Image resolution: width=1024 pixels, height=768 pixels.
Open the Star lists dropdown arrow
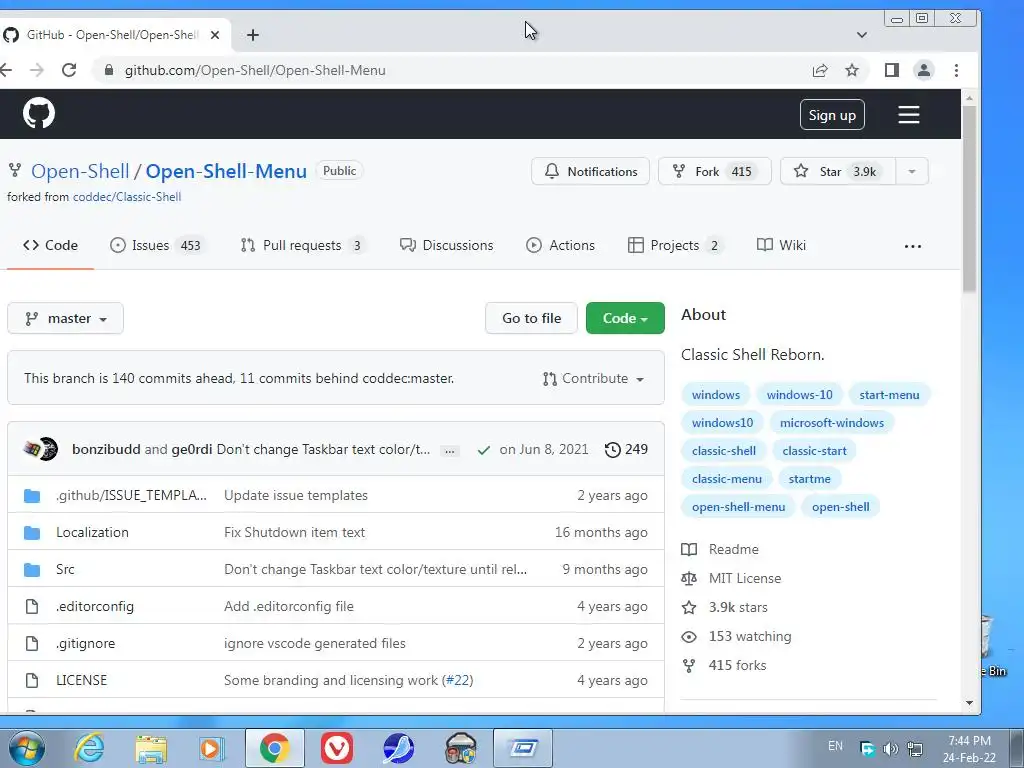912,172
